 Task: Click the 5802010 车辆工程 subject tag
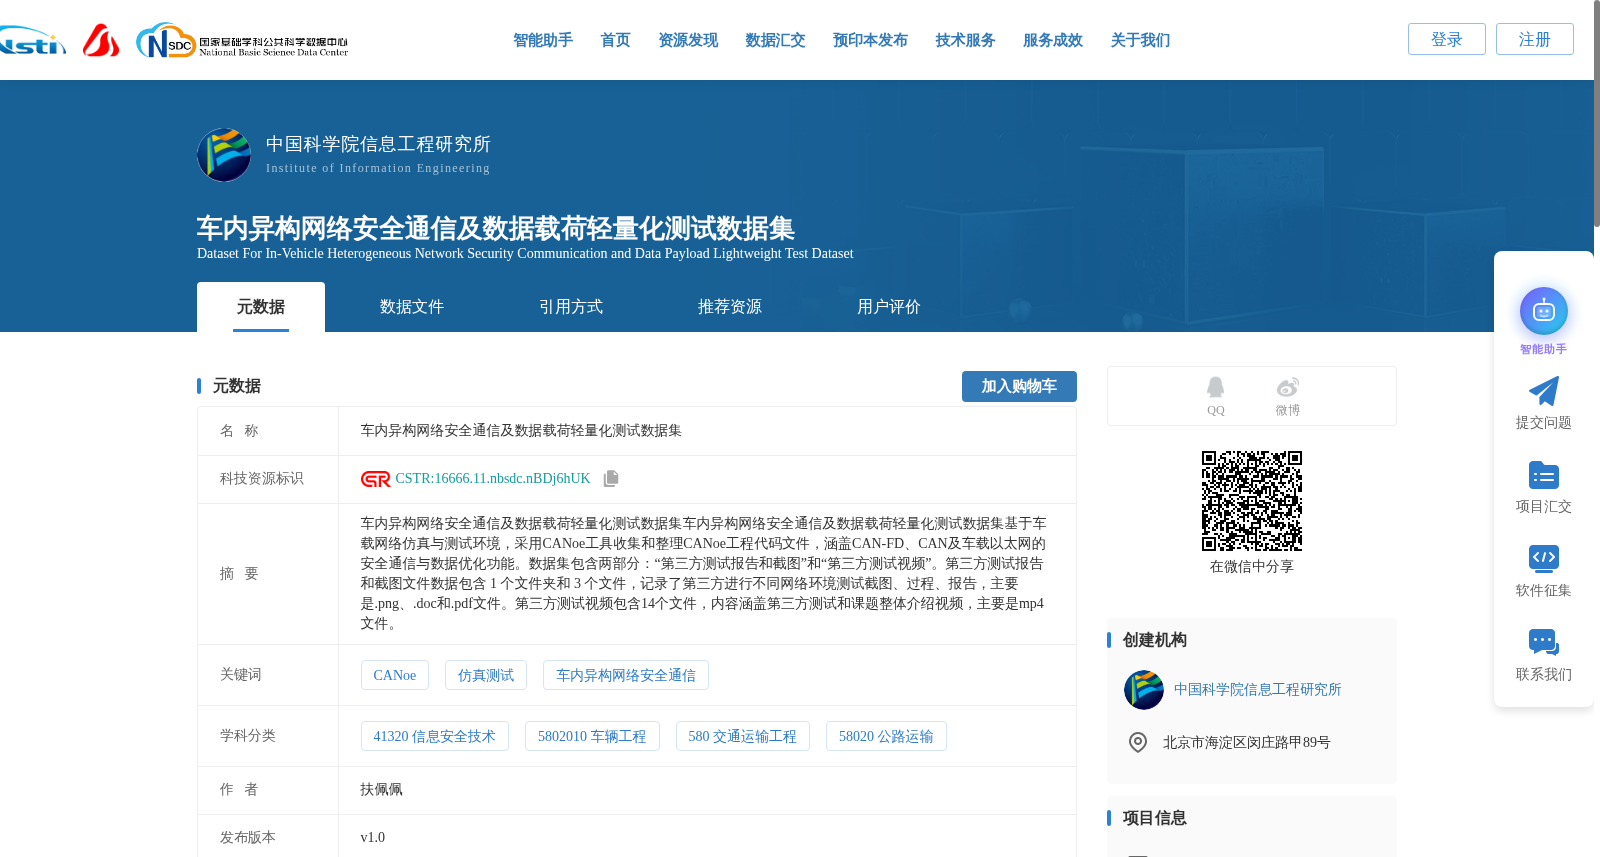(x=592, y=736)
